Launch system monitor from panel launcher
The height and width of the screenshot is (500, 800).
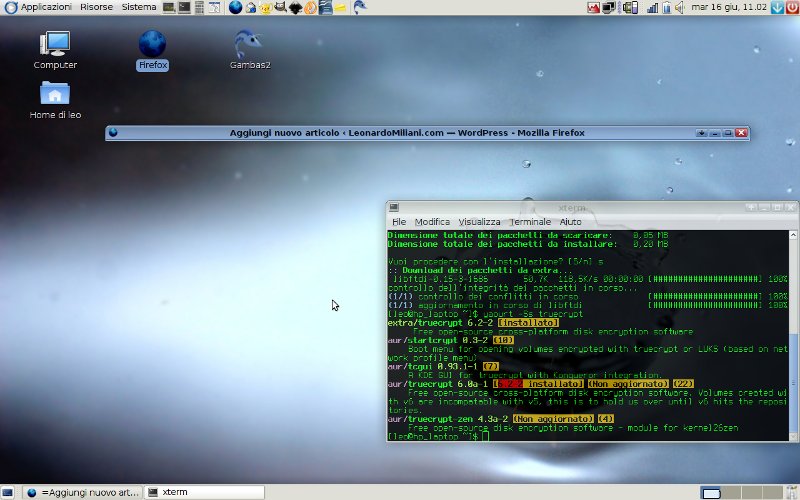(x=169, y=7)
